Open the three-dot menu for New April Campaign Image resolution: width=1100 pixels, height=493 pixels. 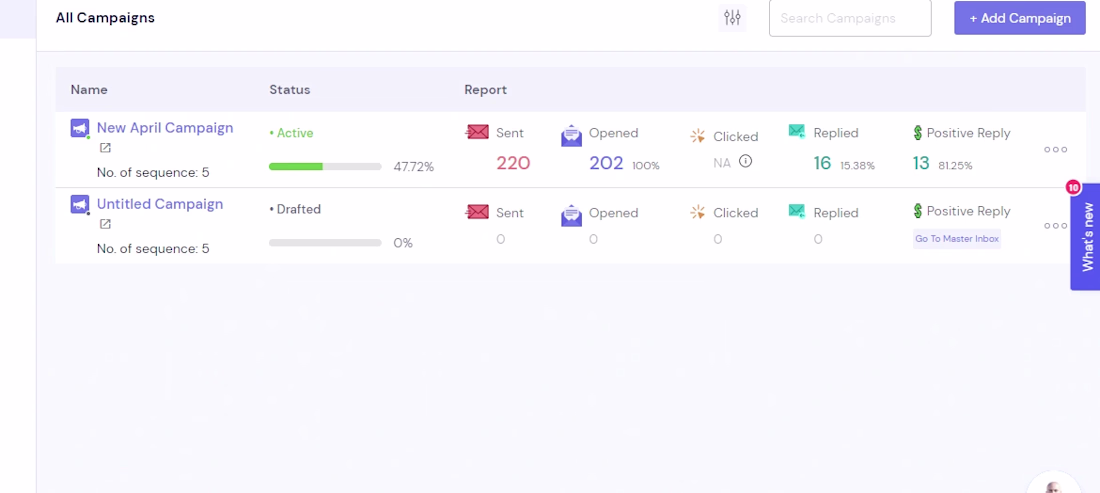(1055, 149)
